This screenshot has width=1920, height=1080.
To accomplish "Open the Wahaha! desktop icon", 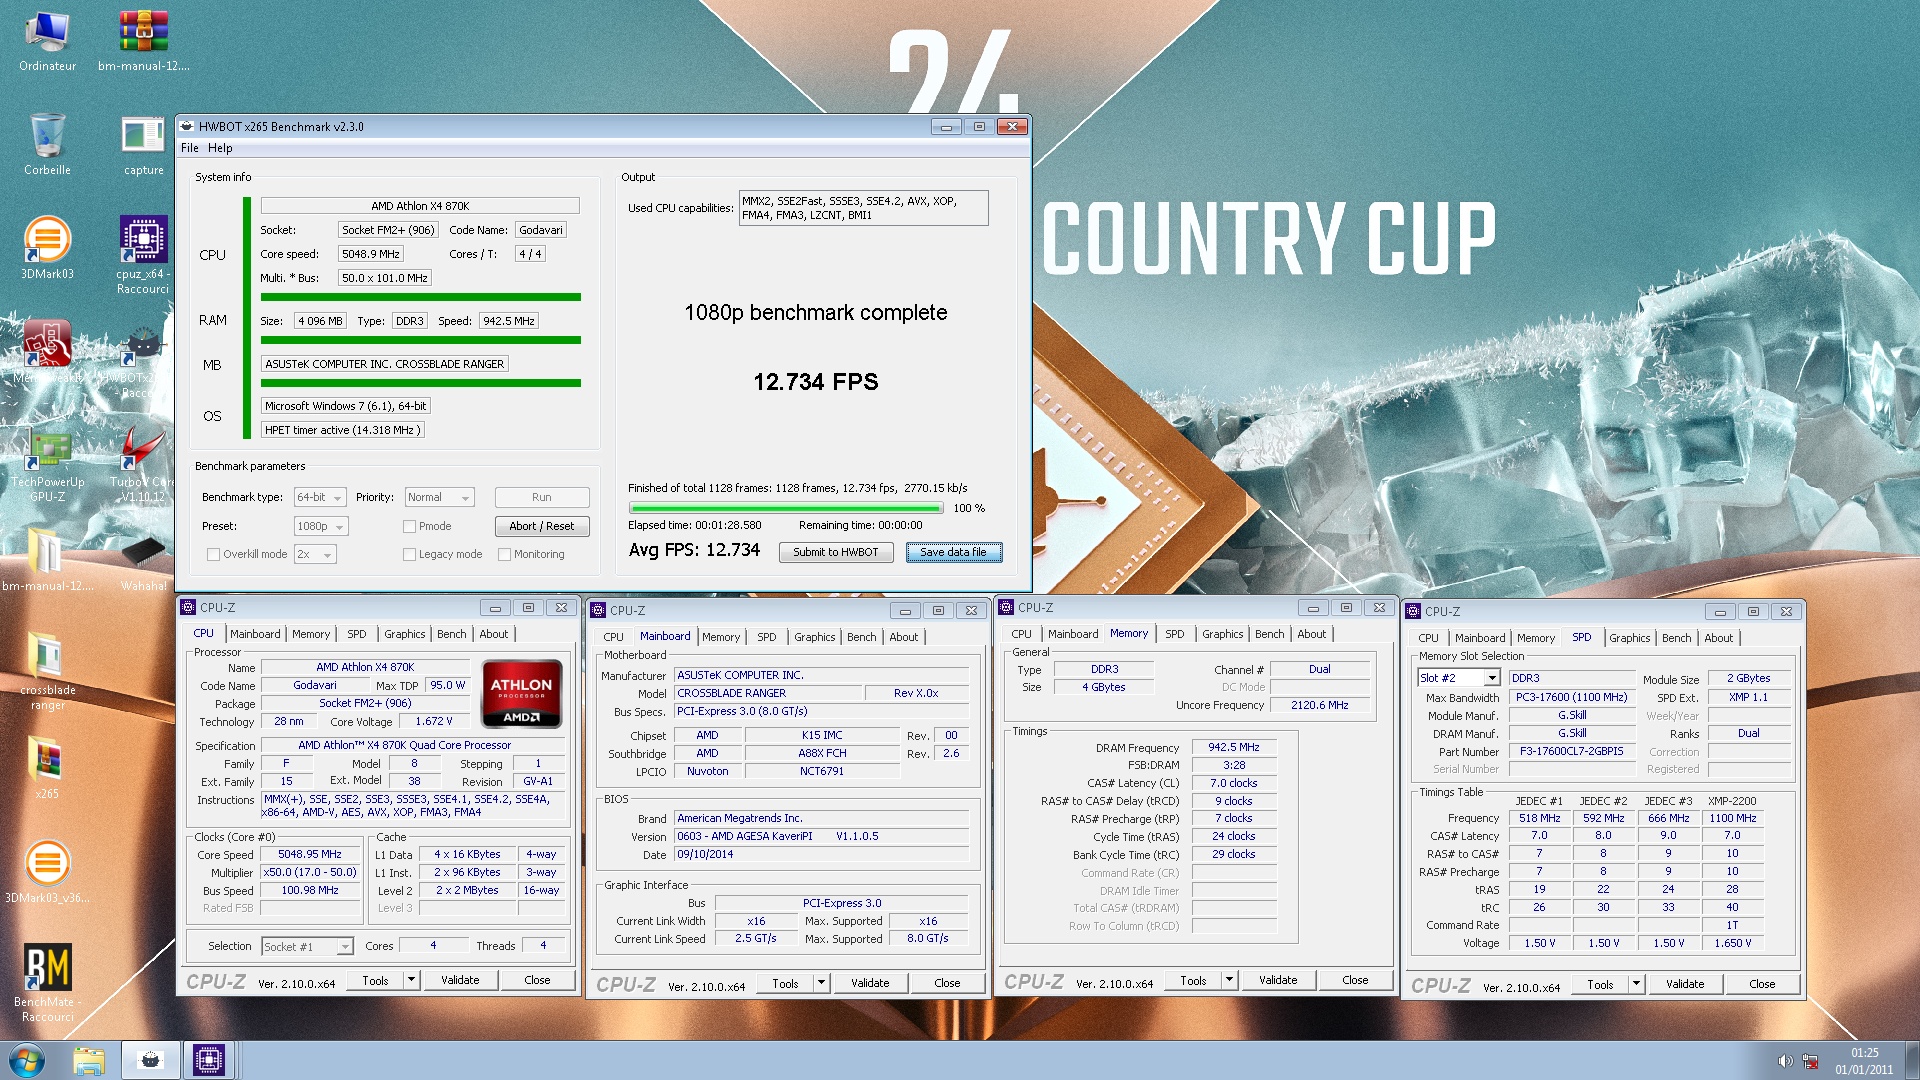I will [x=143, y=561].
